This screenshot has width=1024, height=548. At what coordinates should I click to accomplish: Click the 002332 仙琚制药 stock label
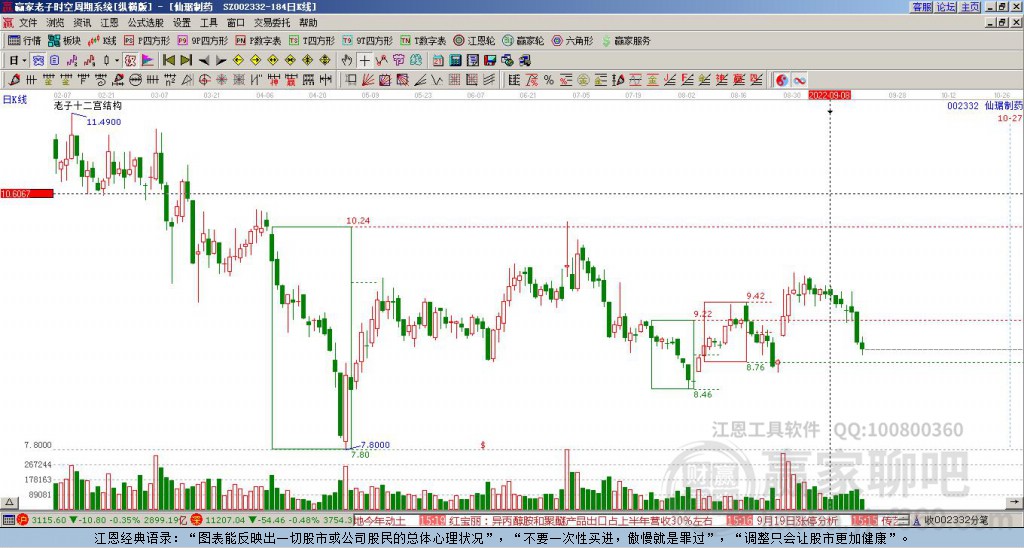click(984, 105)
